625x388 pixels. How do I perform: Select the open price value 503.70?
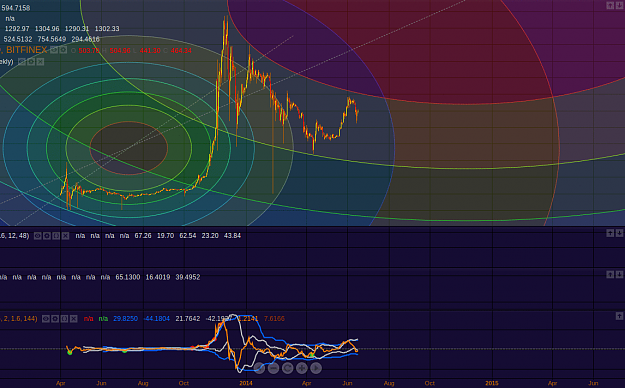[89, 51]
